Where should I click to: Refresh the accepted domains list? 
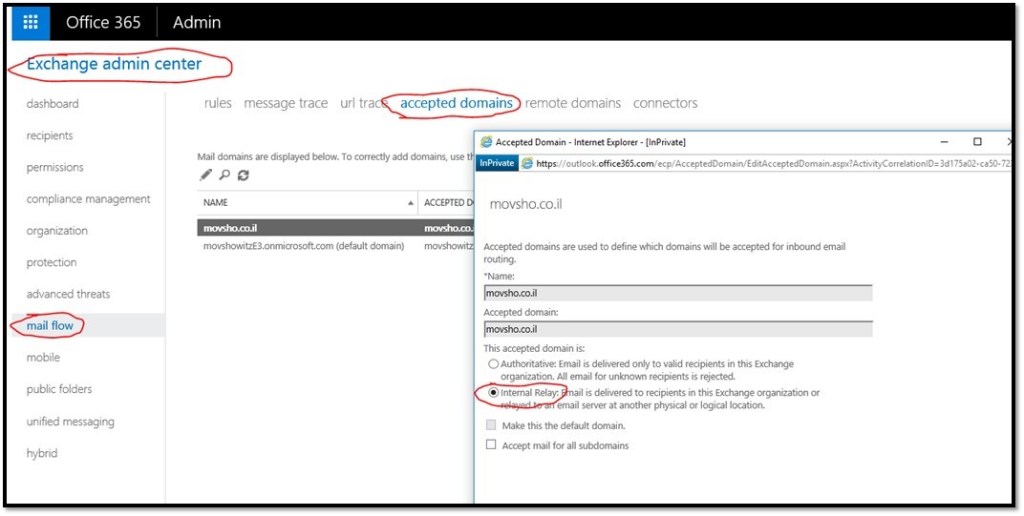243,174
